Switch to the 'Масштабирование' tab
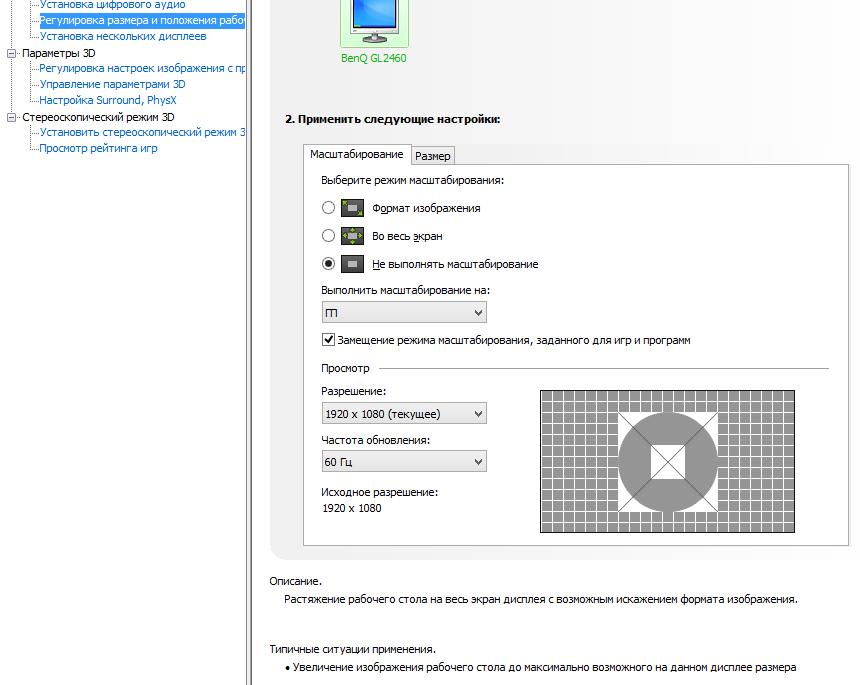 tap(357, 154)
